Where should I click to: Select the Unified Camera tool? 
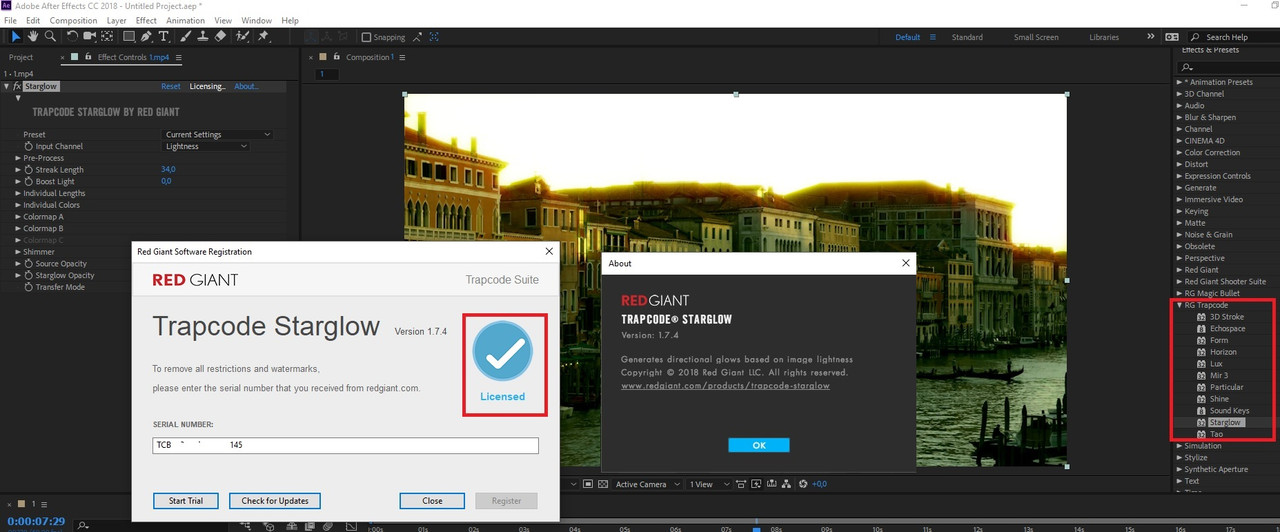coord(90,37)
